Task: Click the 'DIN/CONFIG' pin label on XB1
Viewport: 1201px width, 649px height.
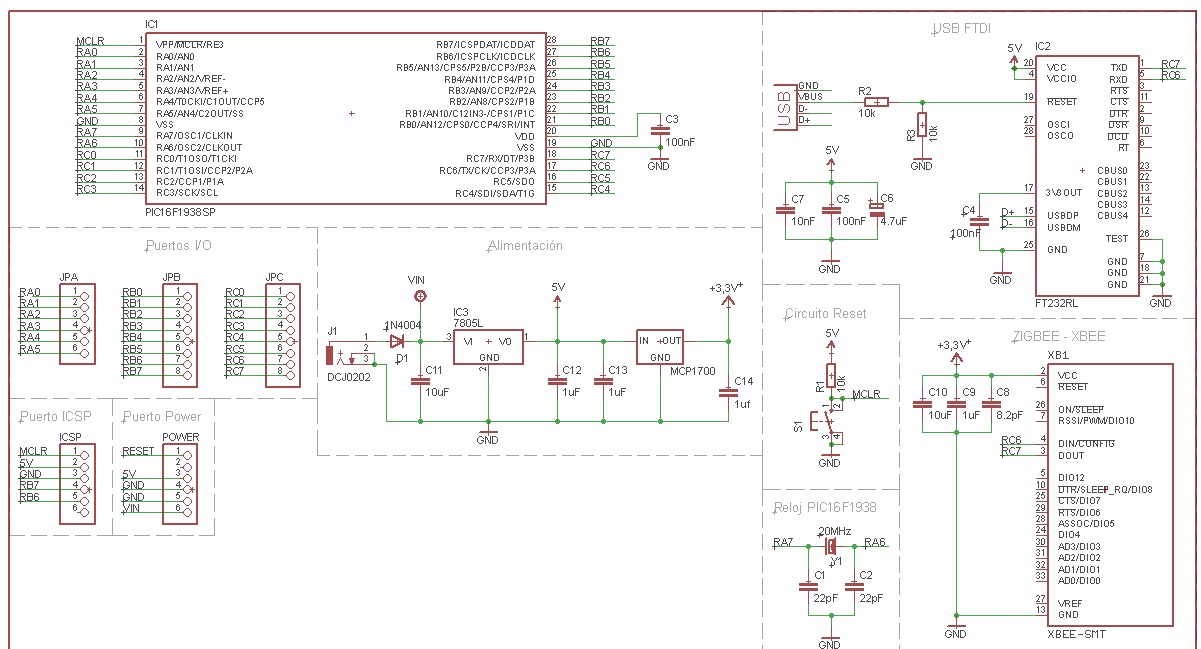Action: coord(1086,444)
